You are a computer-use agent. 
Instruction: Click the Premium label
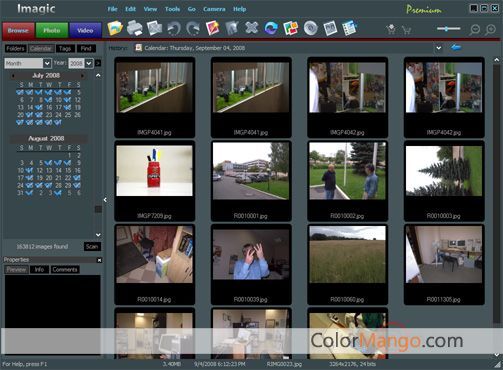[424, 9]
